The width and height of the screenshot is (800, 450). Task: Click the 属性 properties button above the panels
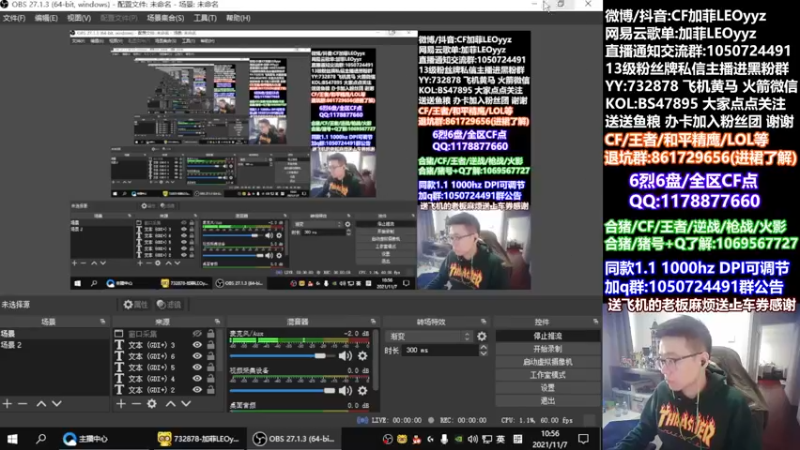click(x=135, y=305)
